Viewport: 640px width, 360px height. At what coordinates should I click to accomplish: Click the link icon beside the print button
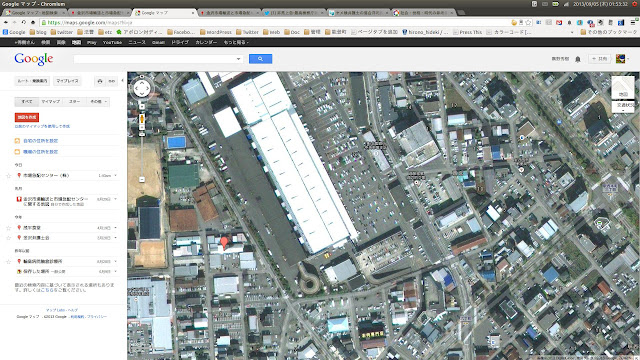pyautogui.click(x=111, y=81)
